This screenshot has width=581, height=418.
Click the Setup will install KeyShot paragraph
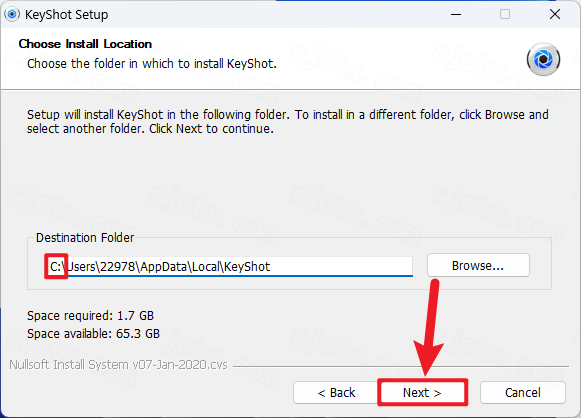[288, 122]
